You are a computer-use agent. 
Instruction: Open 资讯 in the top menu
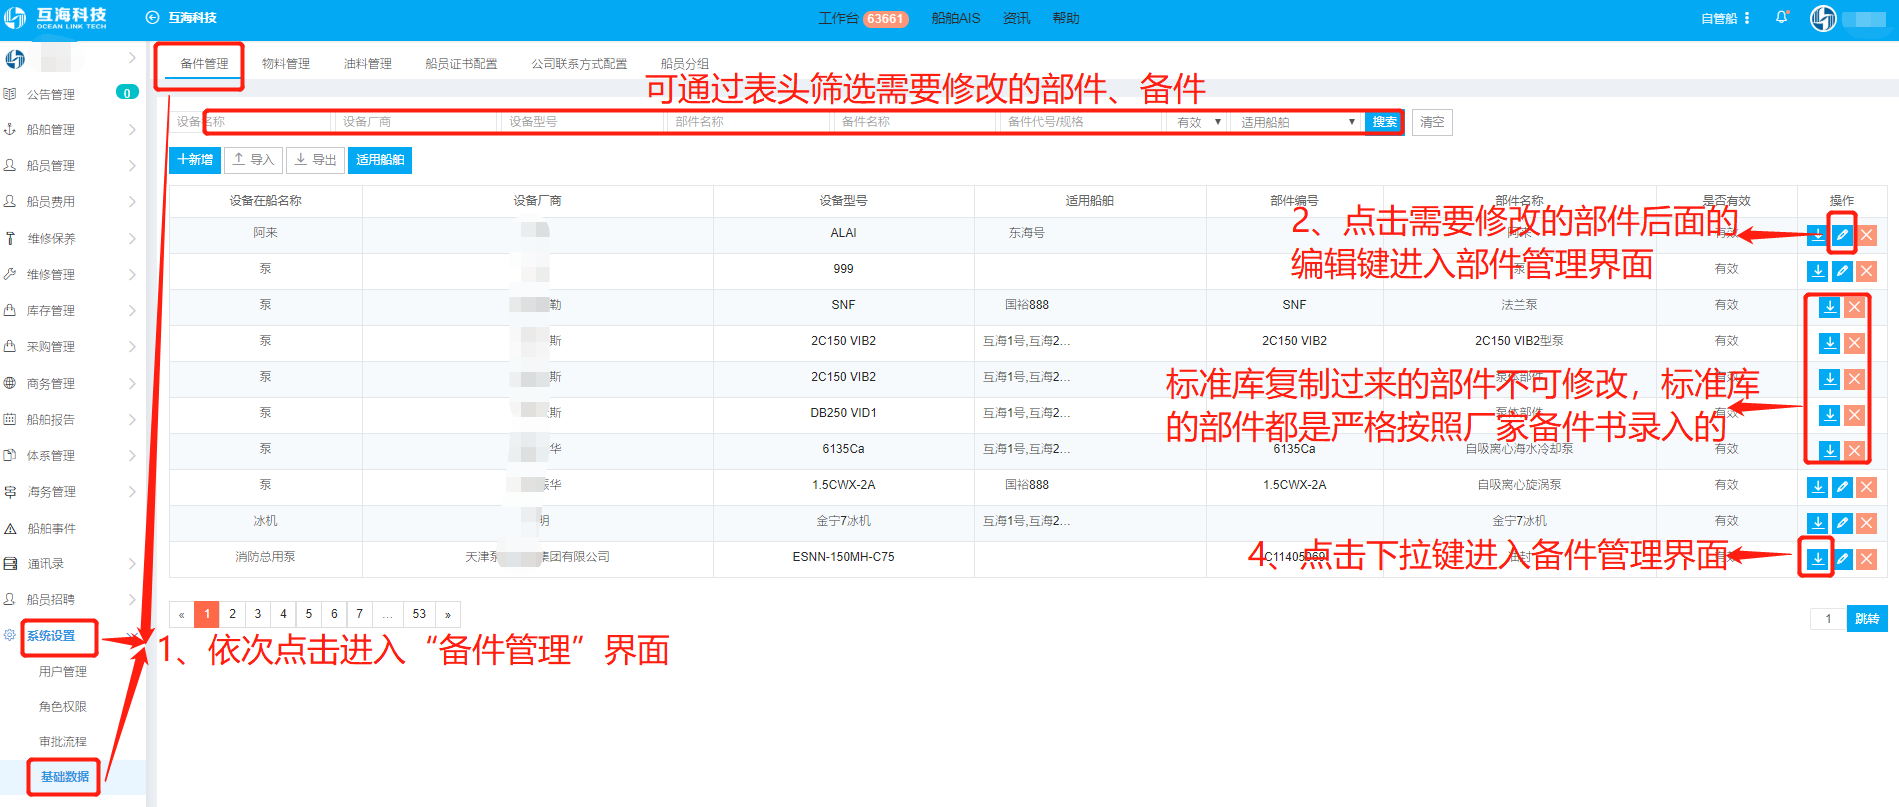pos(1016,18)
